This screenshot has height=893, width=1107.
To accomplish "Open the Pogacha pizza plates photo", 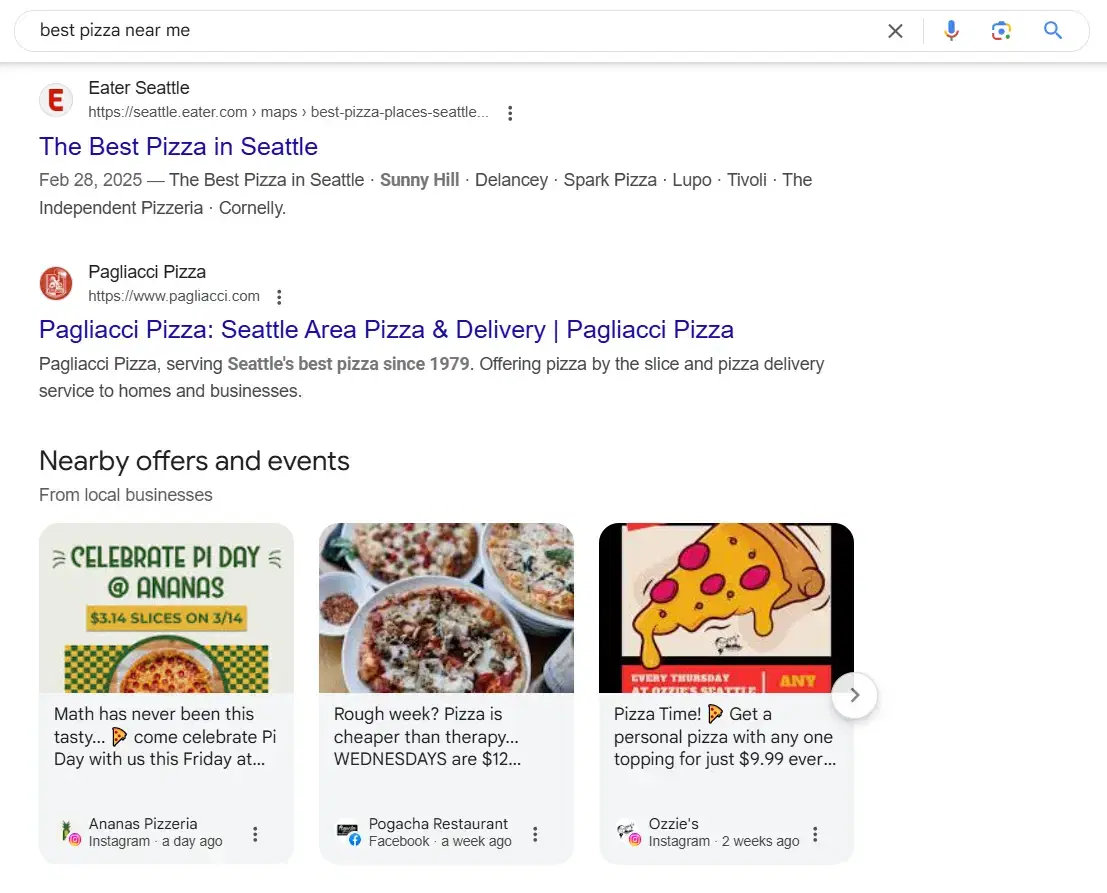I will (446, 608).
